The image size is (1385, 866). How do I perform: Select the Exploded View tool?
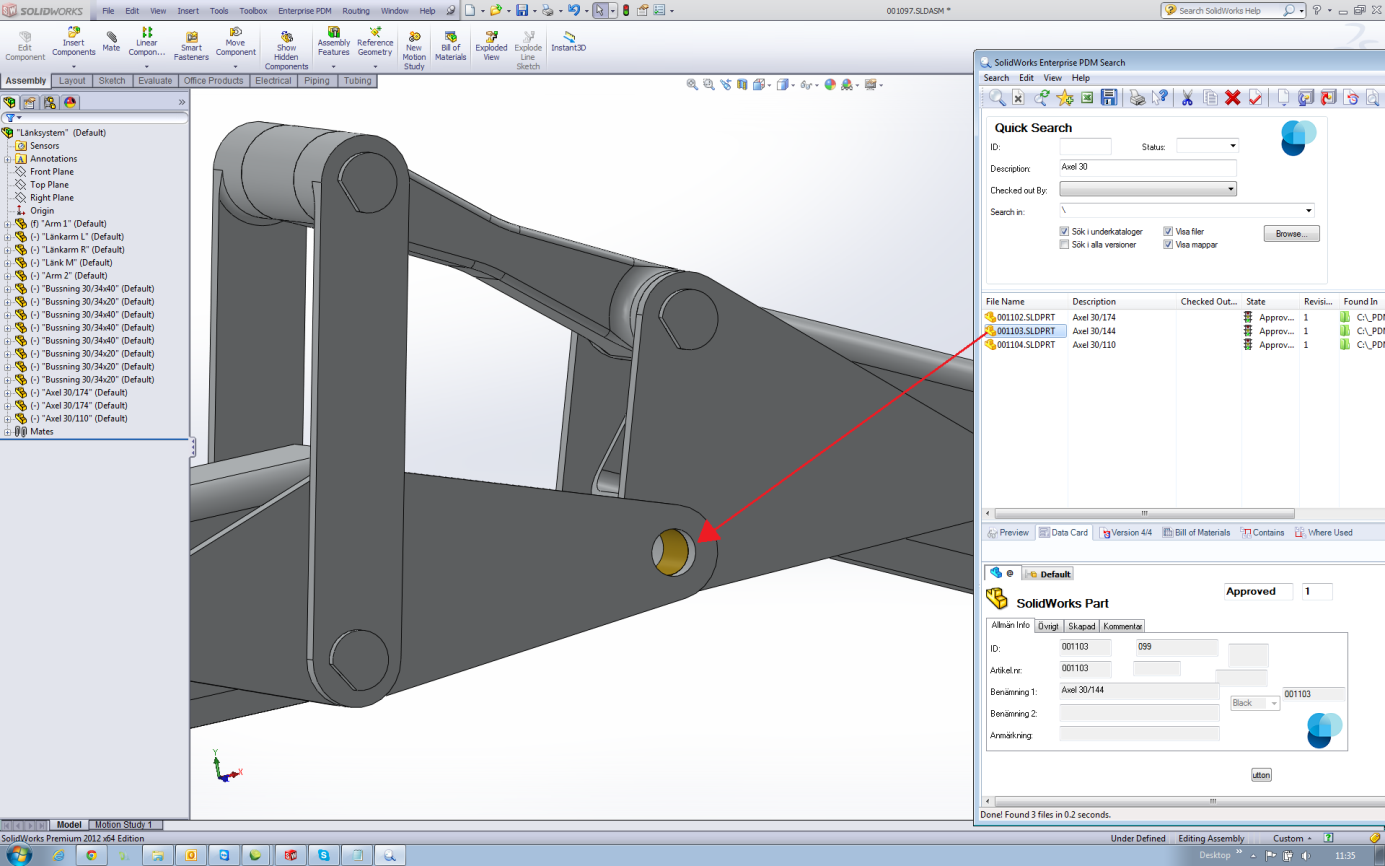[490, 44]
